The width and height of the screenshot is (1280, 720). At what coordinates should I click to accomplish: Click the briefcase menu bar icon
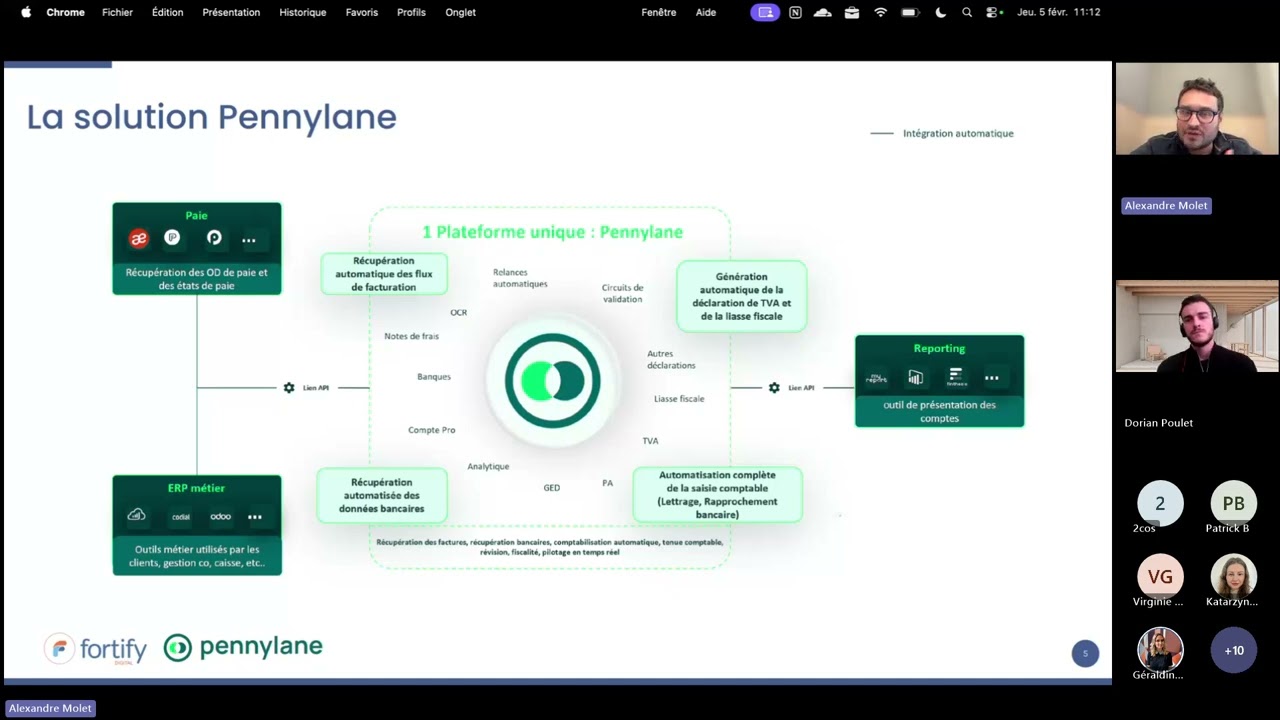[852, 12]
